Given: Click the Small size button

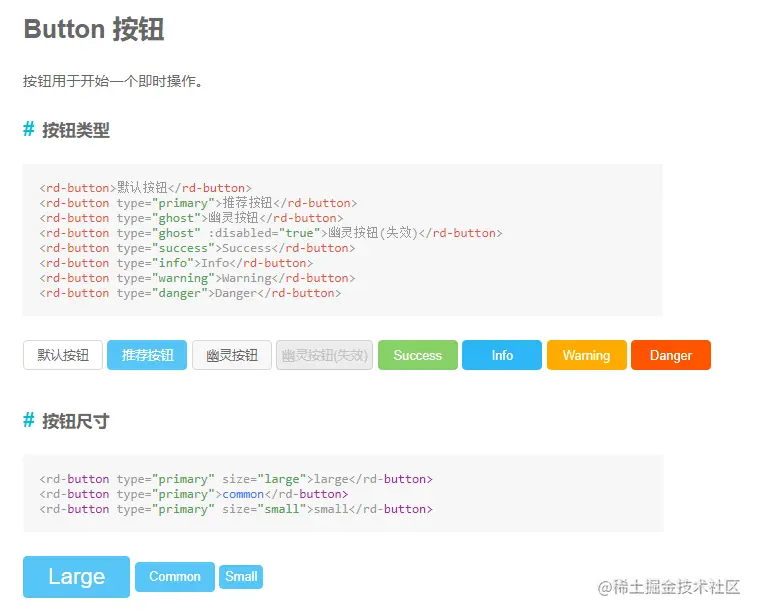Looking at the screenshot, I should point(241,577).
